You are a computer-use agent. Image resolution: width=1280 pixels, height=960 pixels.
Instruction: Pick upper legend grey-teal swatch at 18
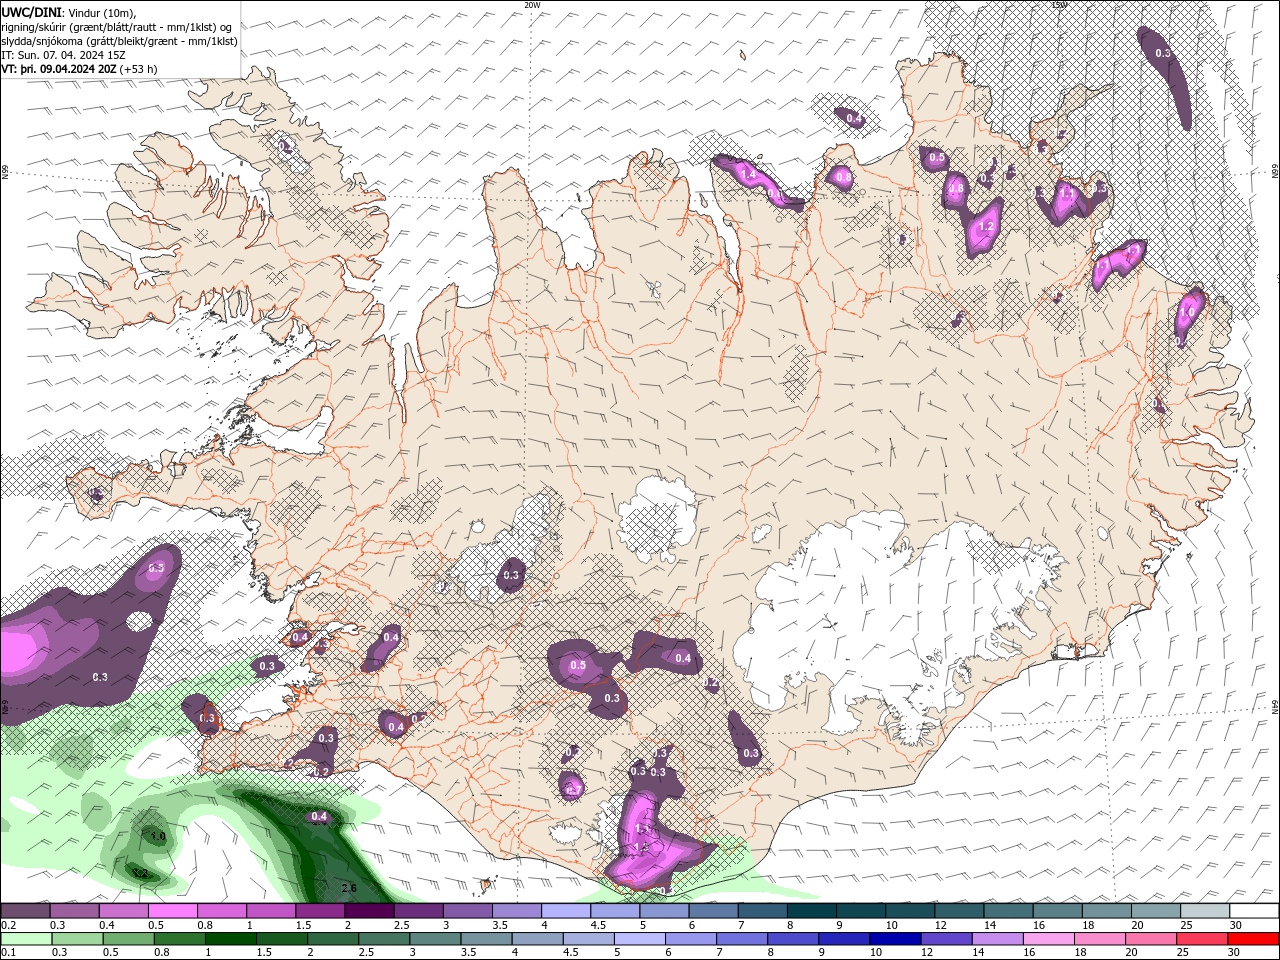point(1108,911)
